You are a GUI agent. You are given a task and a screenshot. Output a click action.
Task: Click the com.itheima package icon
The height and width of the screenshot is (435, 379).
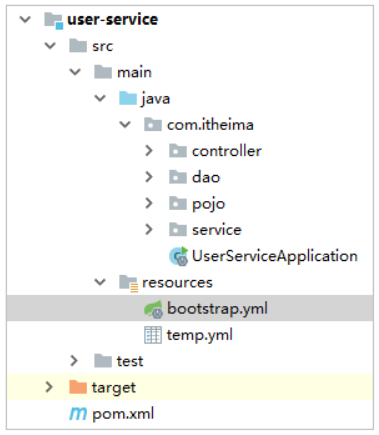pos(153,124)
